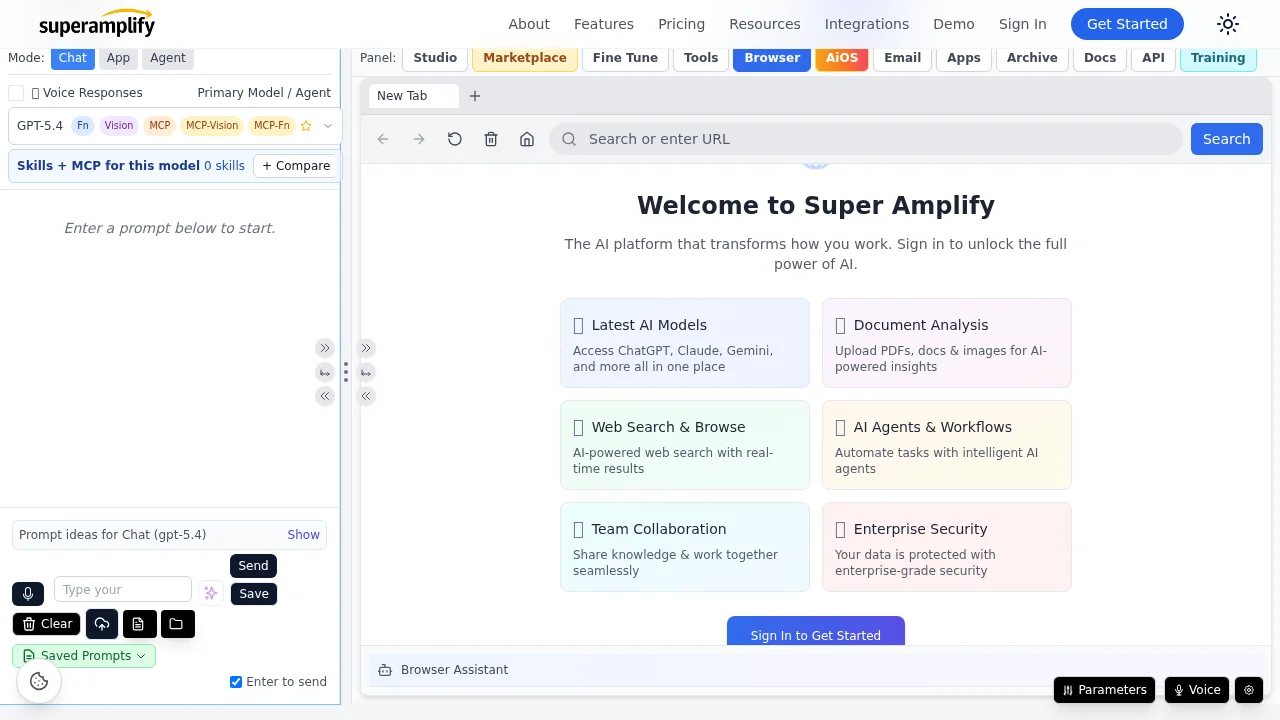The image size is (1280, 720).
Task: Open the gear settings icon bottom right
Action: [x=1248, y=690]
